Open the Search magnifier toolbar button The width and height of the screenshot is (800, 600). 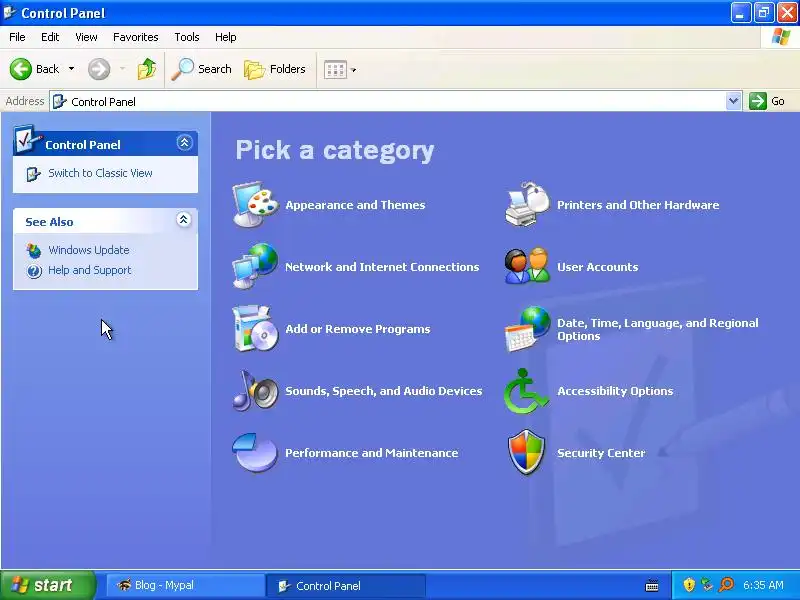(x=201, y=69)
